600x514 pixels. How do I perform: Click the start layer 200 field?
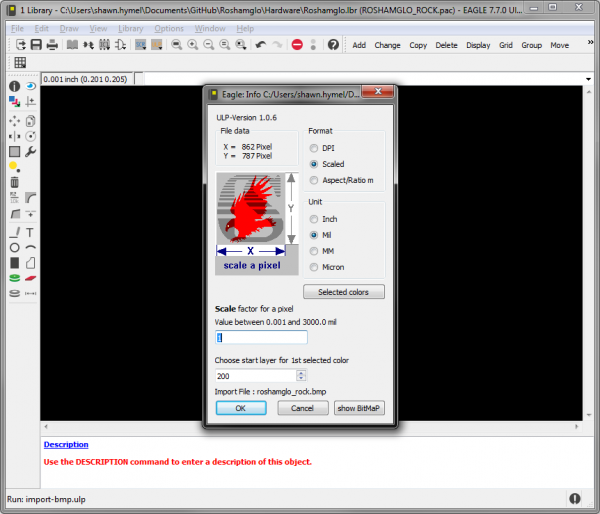coord(256,376)
